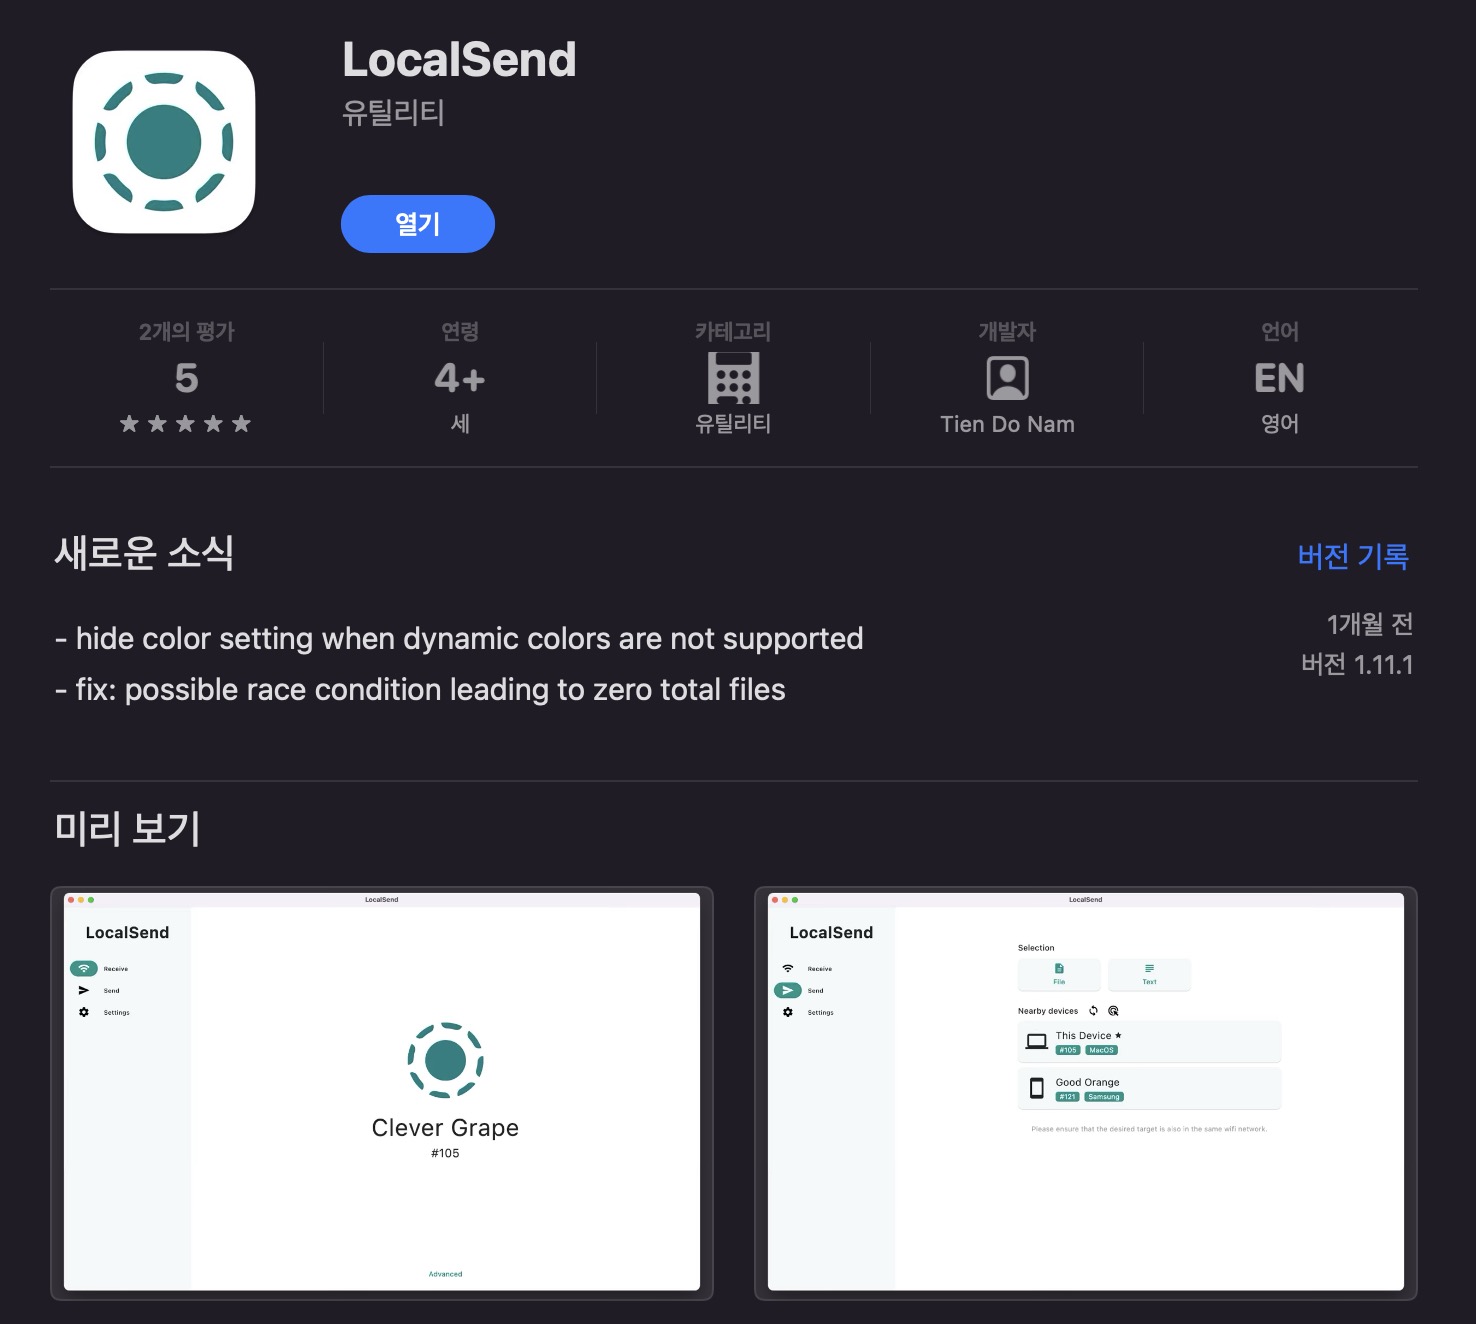
Task: Click the five-star rating row
Action: point(185,424)
